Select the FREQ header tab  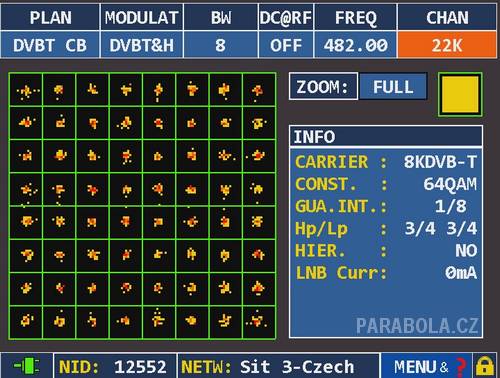click(x=355, y=17)
